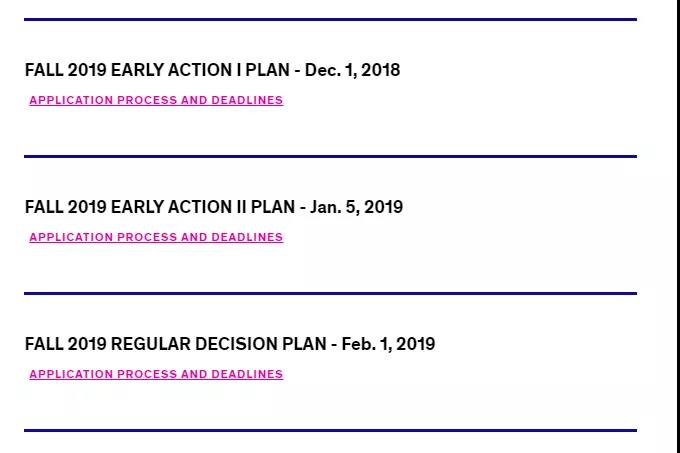Click the words EARLY ACTION I in the first heading
This screenshot has width=680, height=453.
coord(176,70)
